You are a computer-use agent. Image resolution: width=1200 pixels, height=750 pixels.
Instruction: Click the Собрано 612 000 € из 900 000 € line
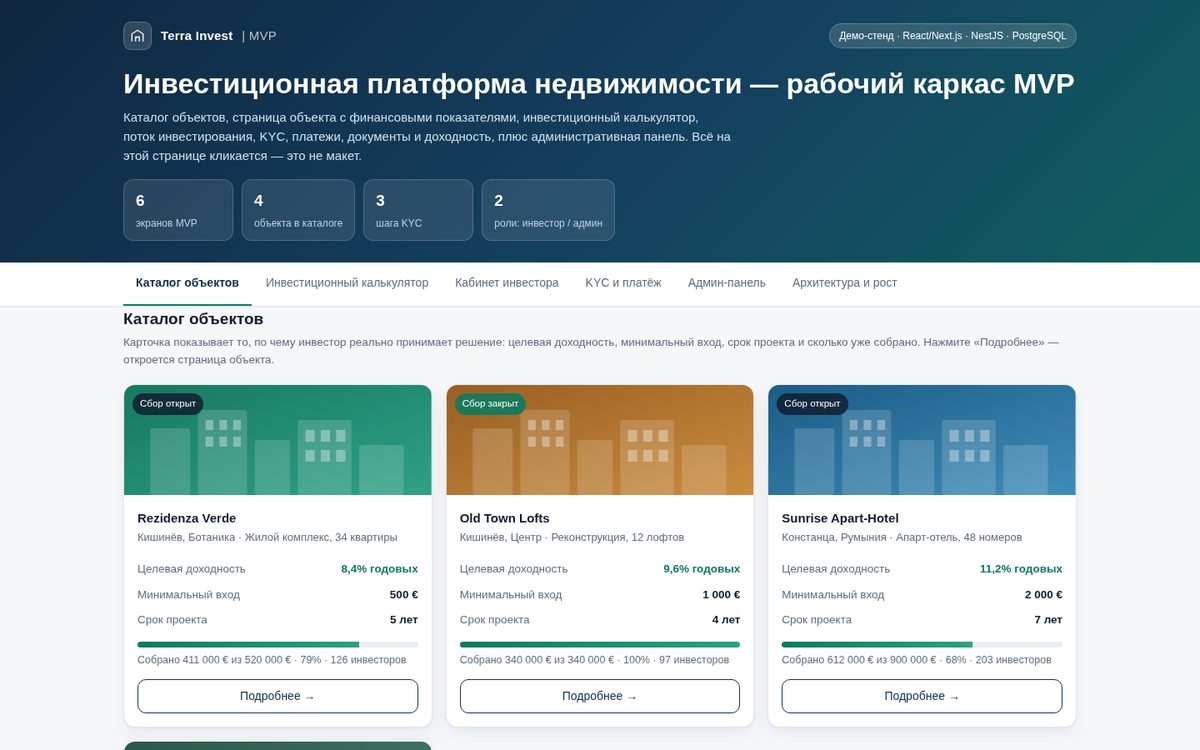pyautogui.click(x=916, y=660)
